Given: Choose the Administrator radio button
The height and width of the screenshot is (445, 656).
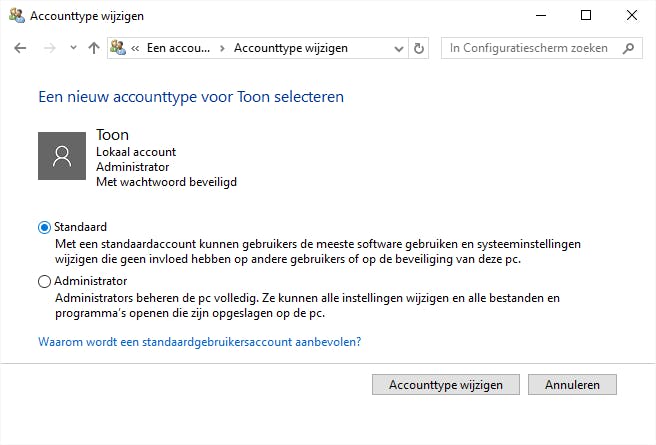Looking at the screenshot, I should tap(43, 281).
